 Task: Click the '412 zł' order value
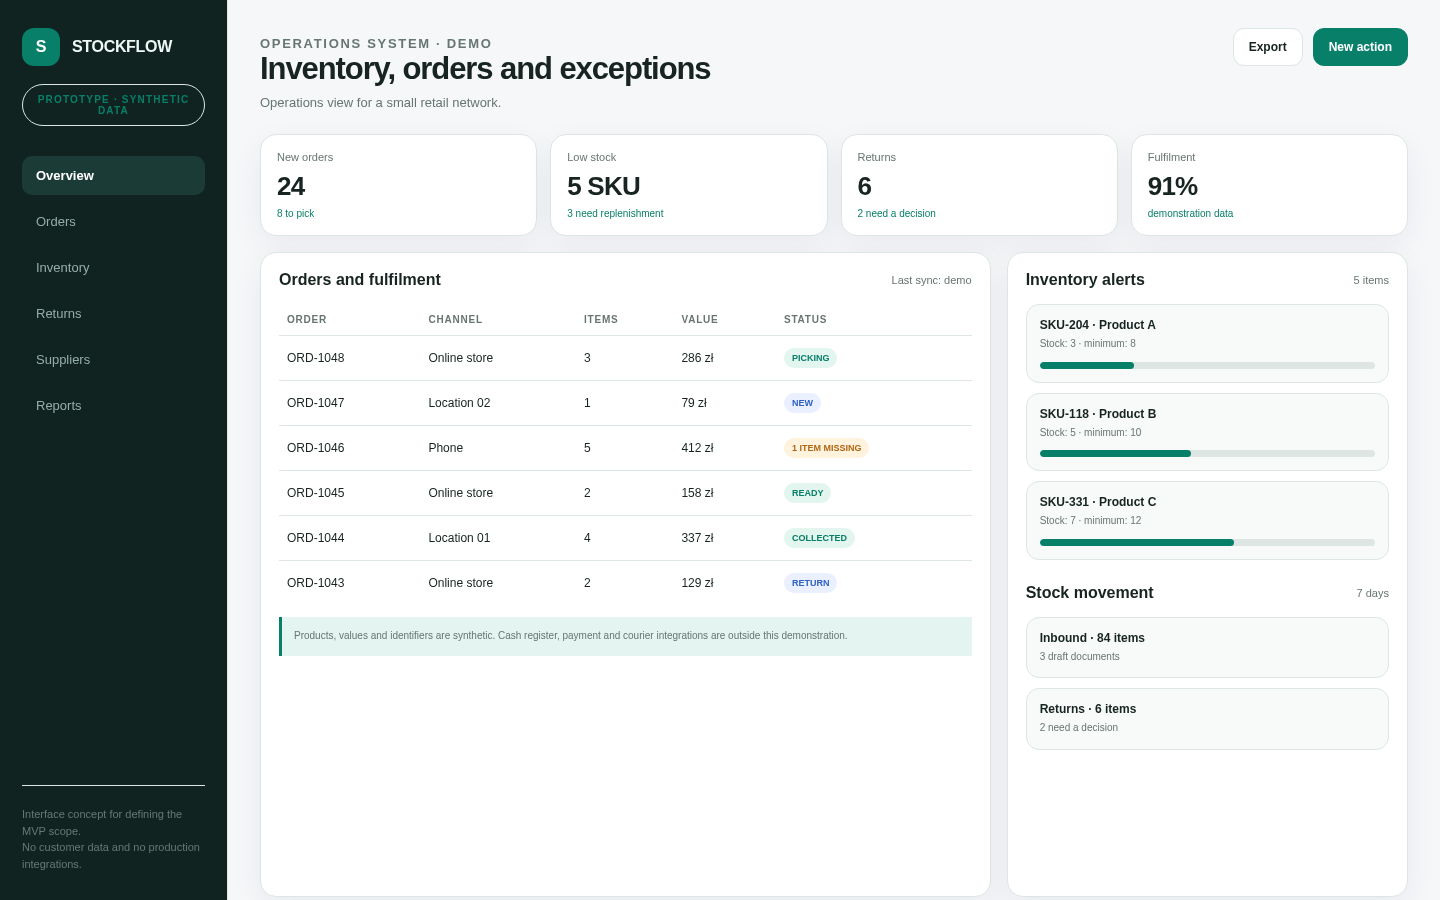[x=697, y=448]
